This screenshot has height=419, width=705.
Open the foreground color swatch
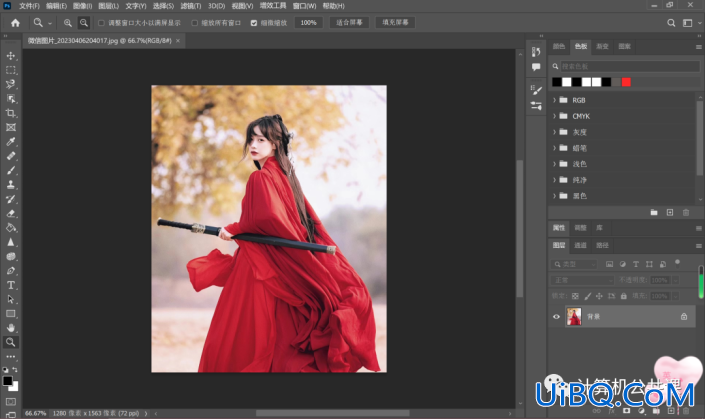point(7,381)
